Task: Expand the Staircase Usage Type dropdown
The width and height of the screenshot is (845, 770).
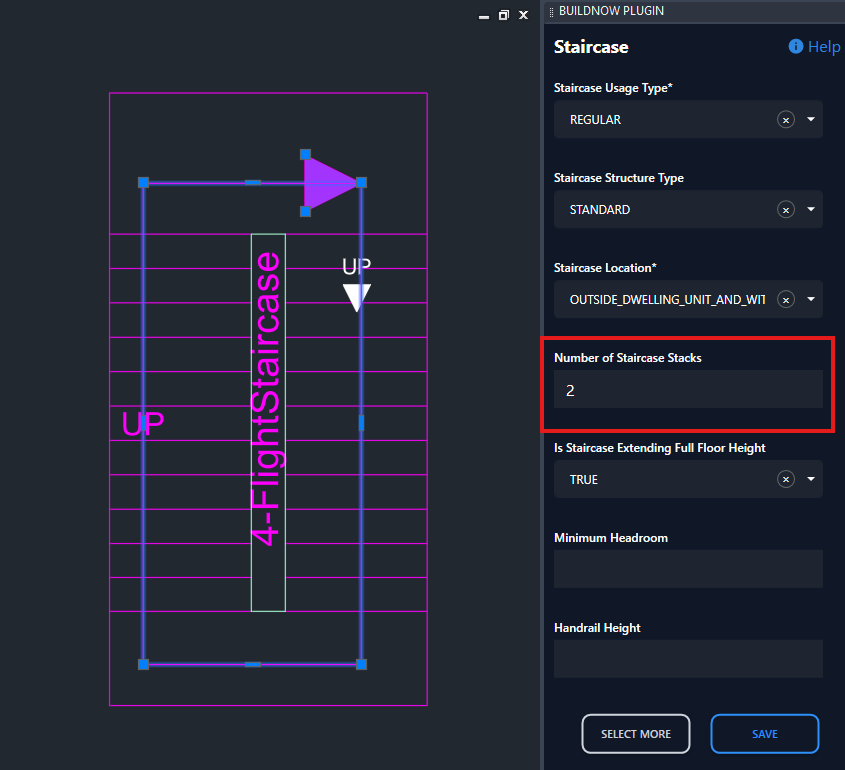Action: point(810,120)
